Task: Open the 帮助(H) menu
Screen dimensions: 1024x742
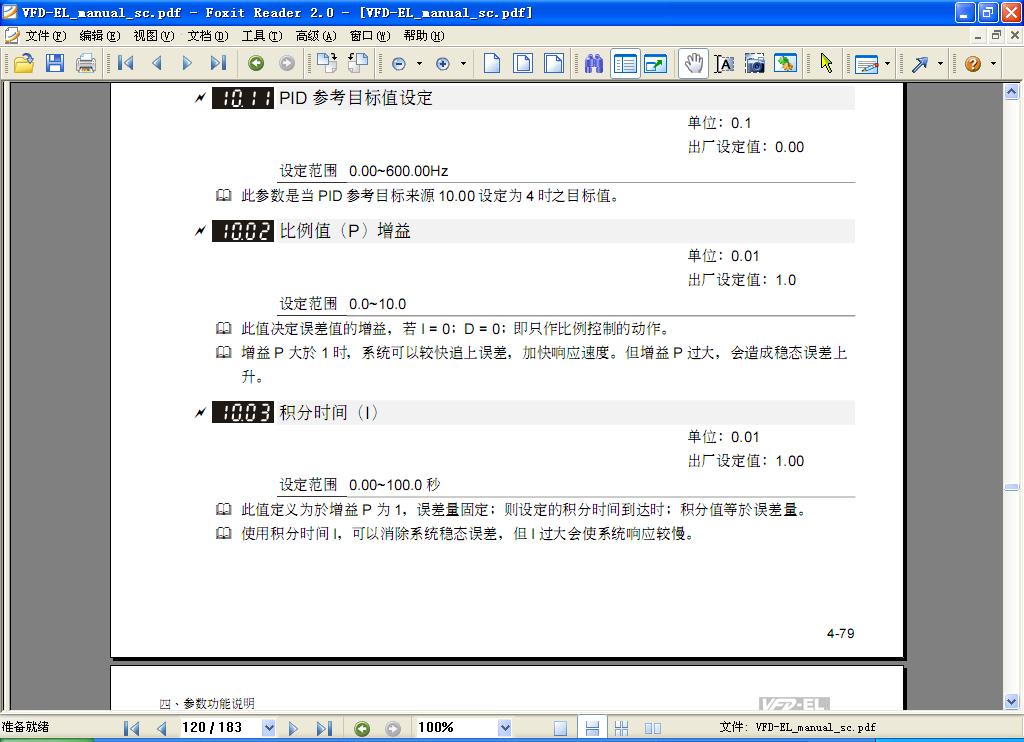Action: [x=424, y=35]
